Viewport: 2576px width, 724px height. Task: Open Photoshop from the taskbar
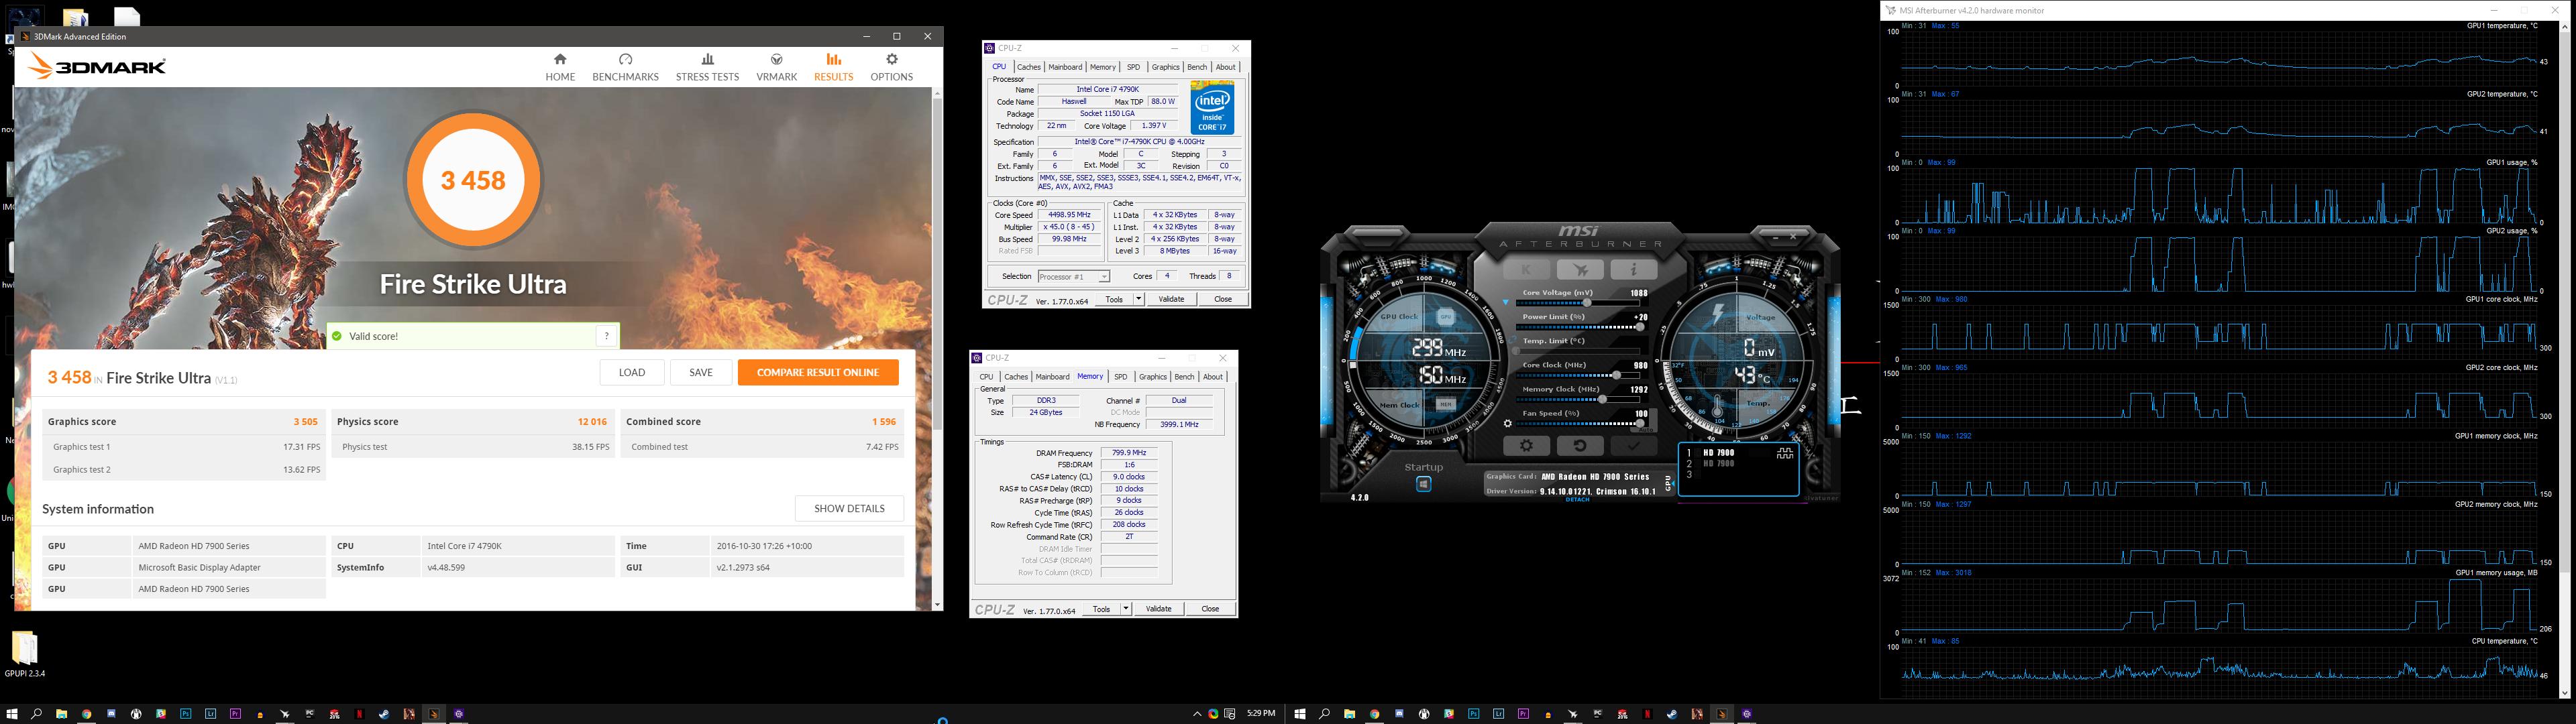(x=185, y=714)
